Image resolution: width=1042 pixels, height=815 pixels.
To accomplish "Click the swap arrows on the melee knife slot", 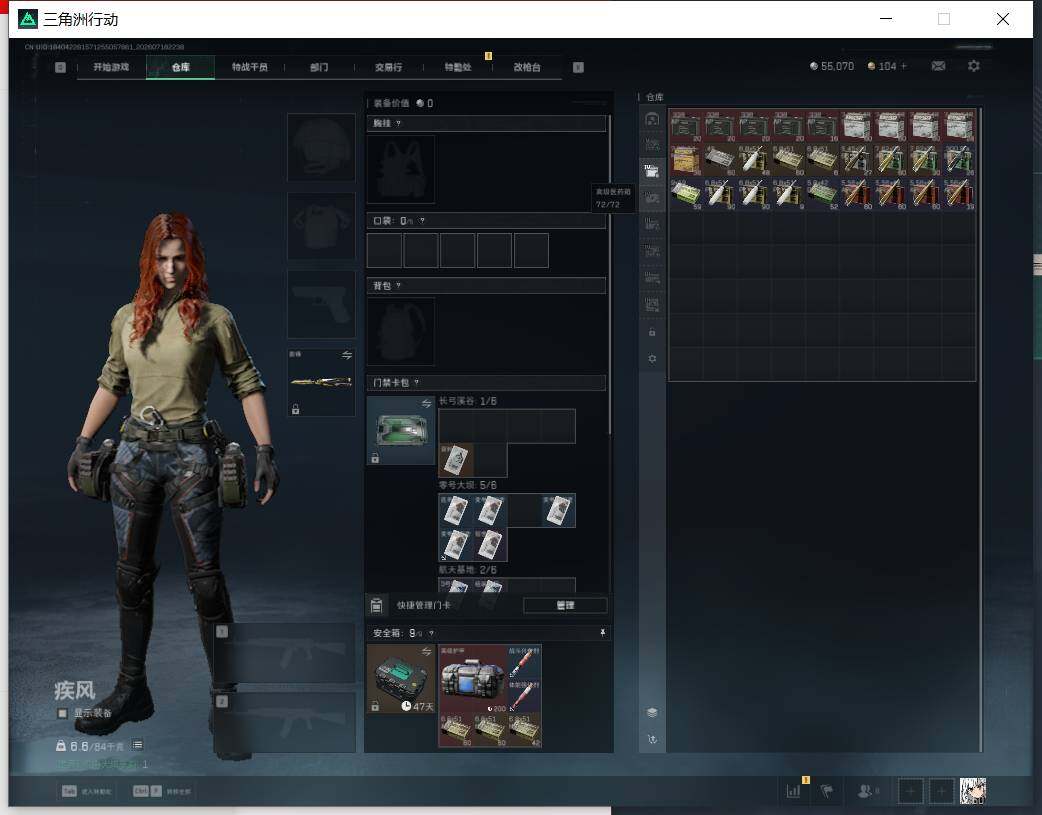I will [346, 355].
